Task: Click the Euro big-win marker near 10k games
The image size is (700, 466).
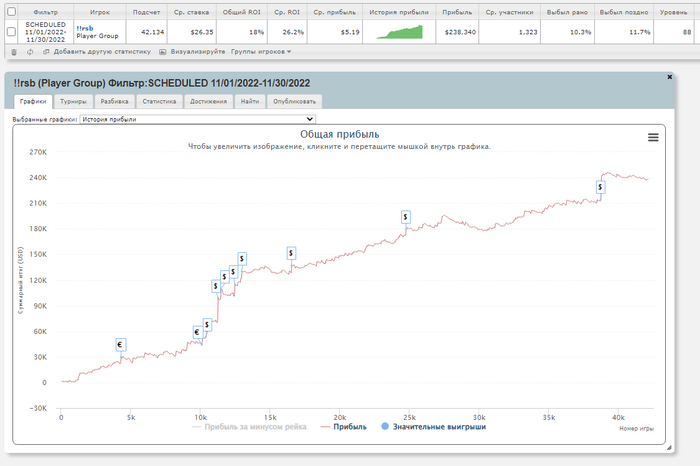Action: point(197,332)
